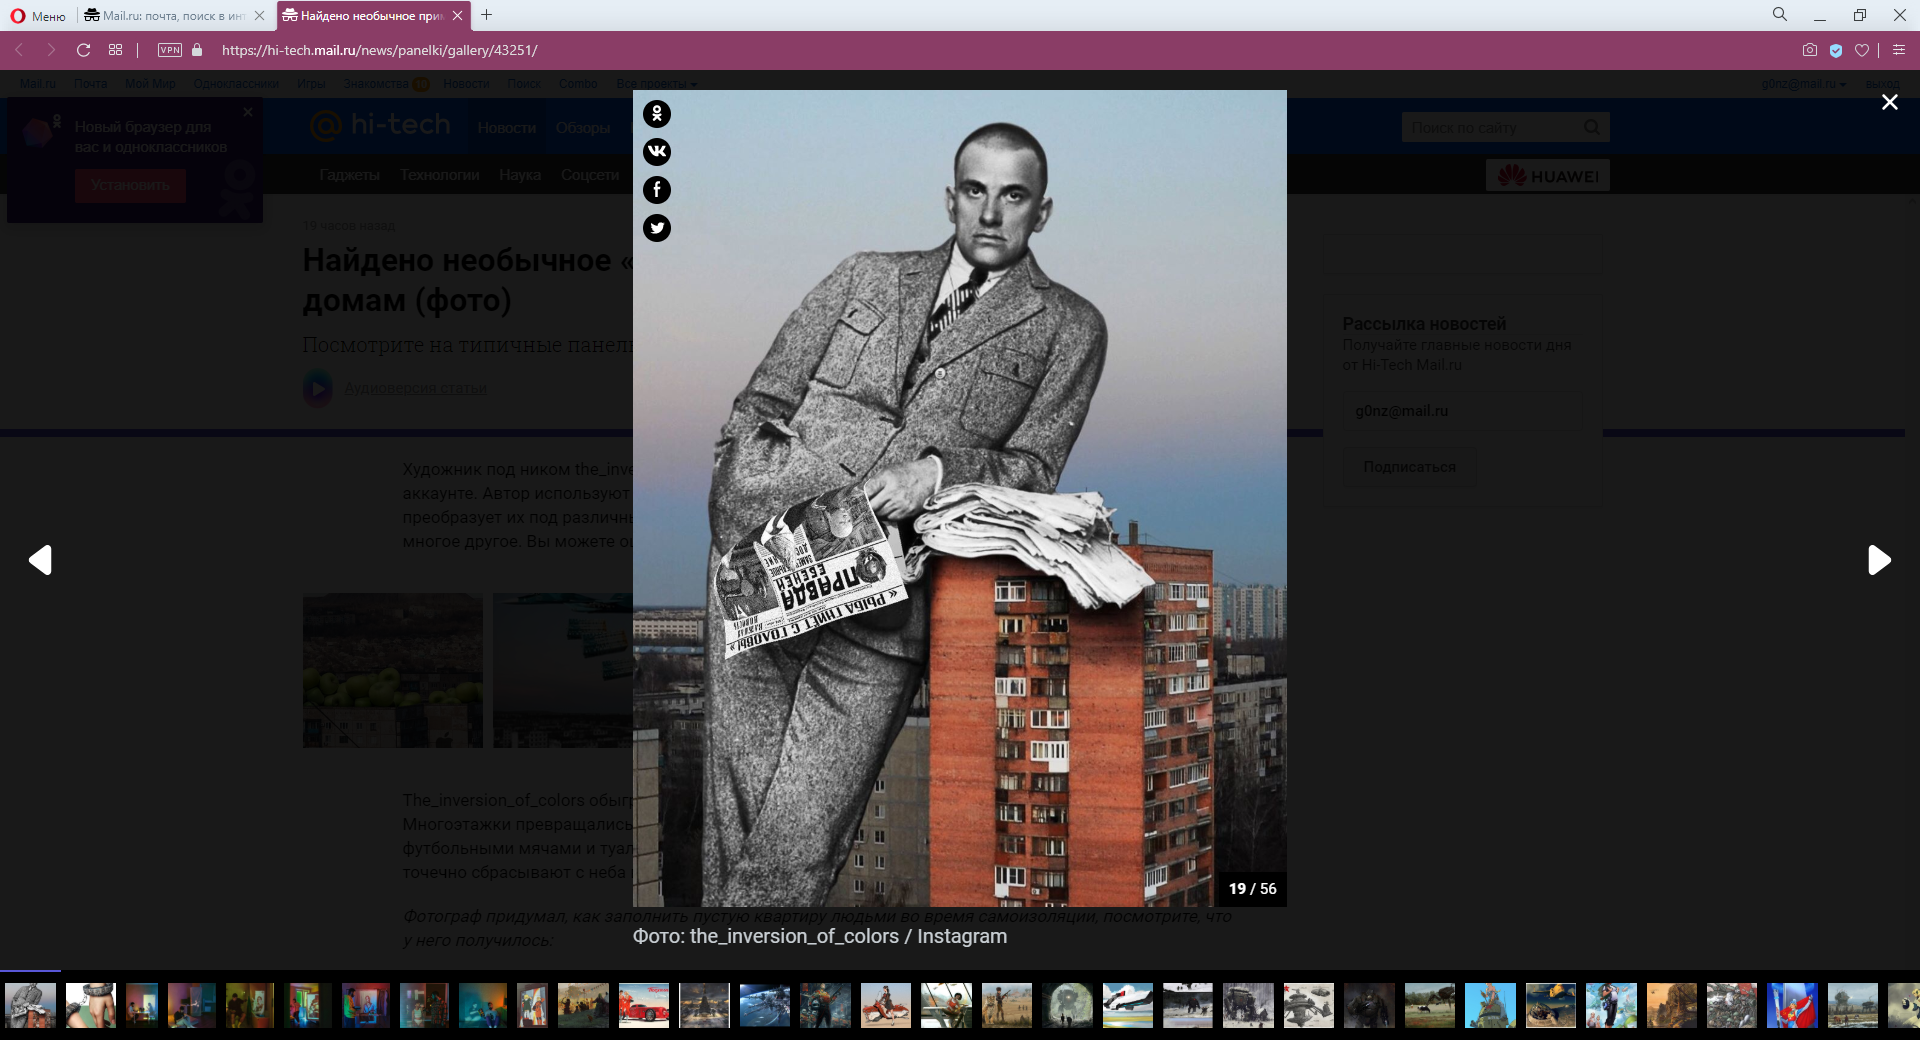Close the Mail.ru tab

pos(260,16)
